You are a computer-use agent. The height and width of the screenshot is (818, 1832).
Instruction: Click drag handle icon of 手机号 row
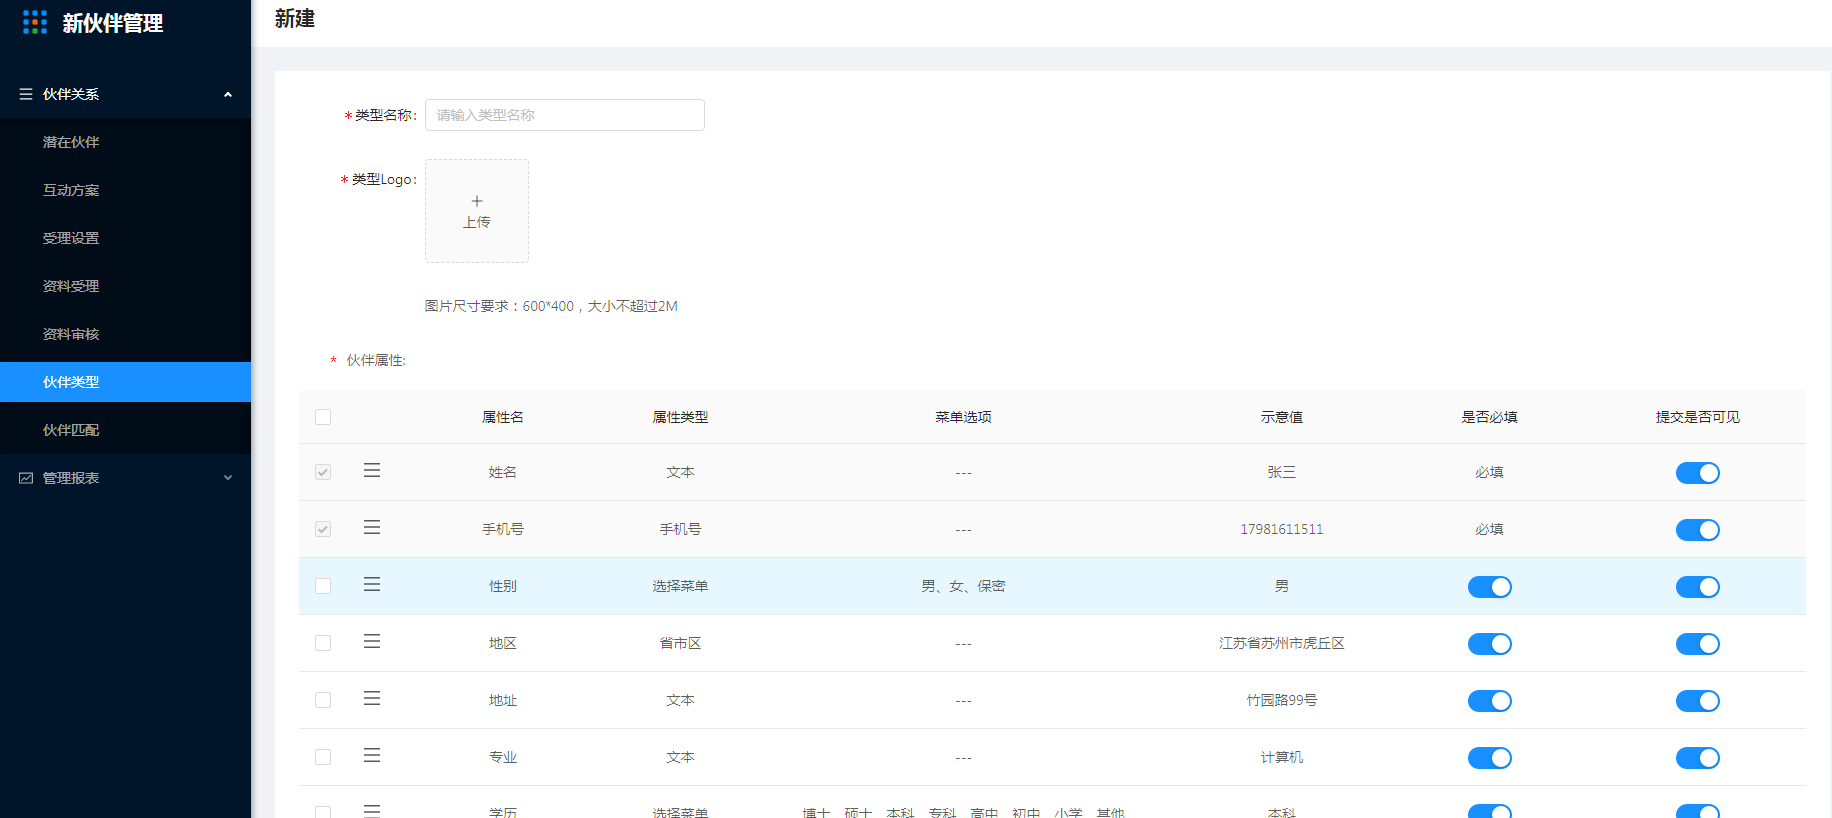pyautogui.click(x=372, y=527)
